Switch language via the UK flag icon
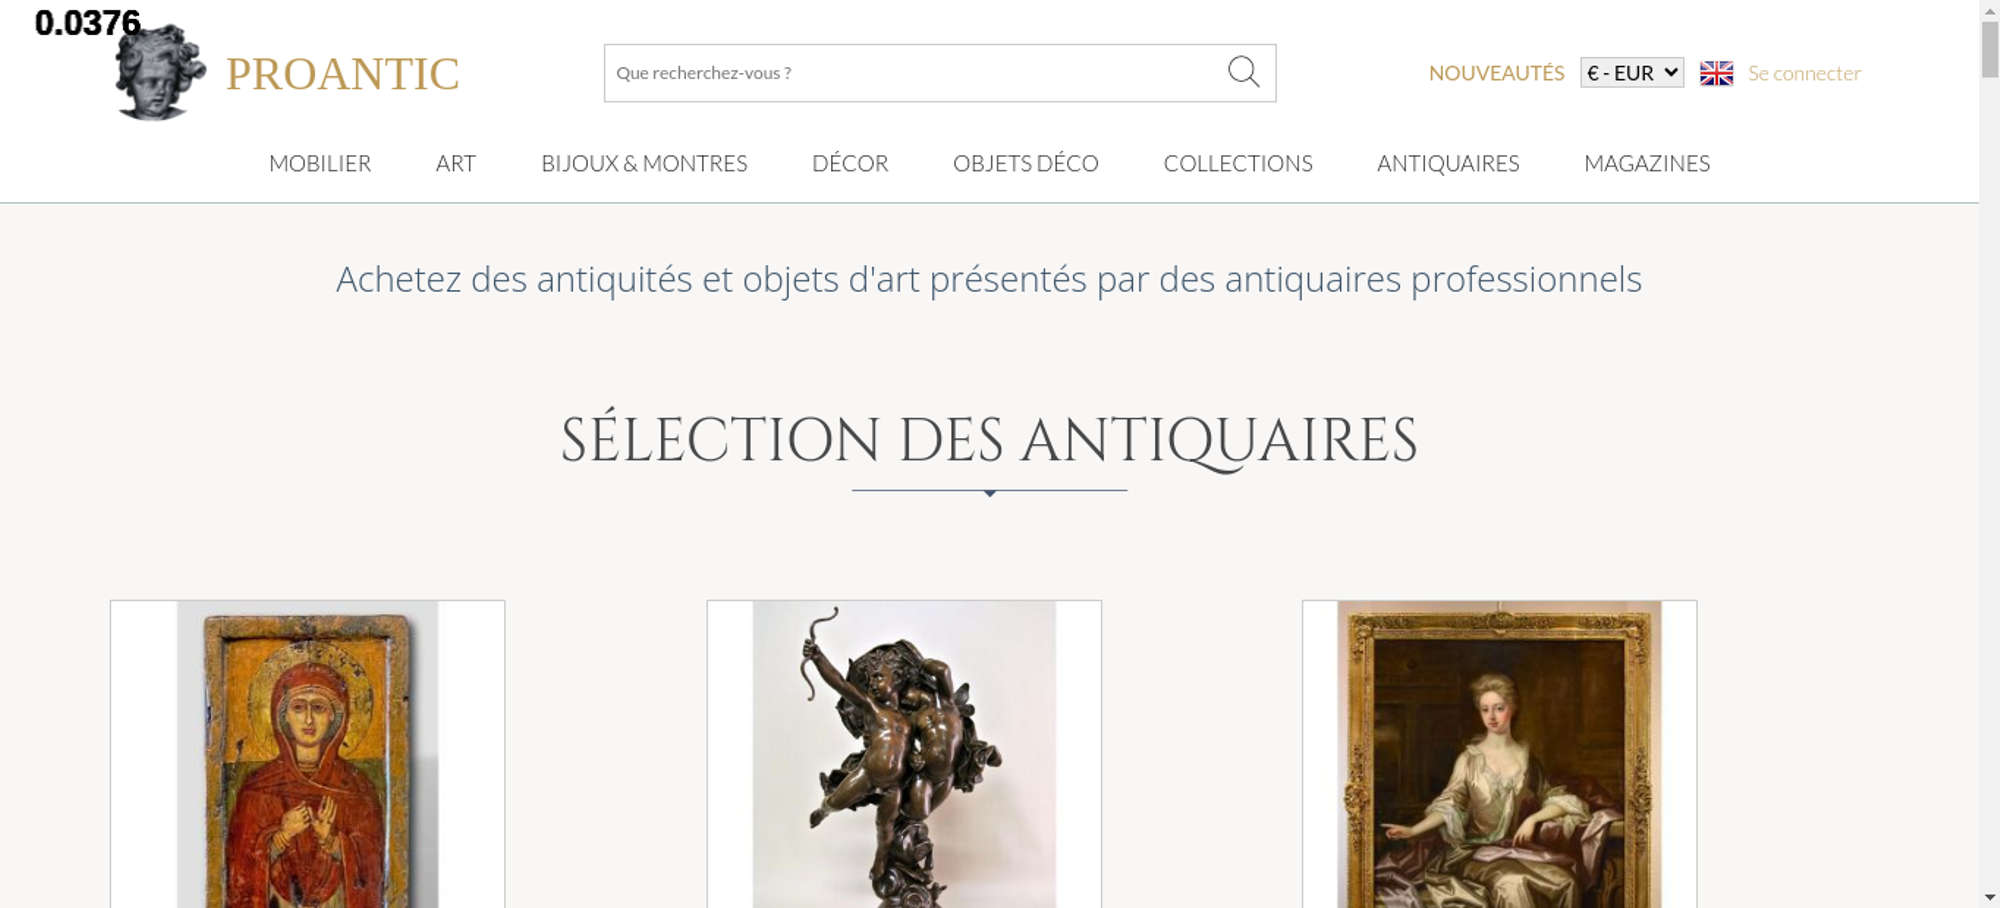 1716,73
